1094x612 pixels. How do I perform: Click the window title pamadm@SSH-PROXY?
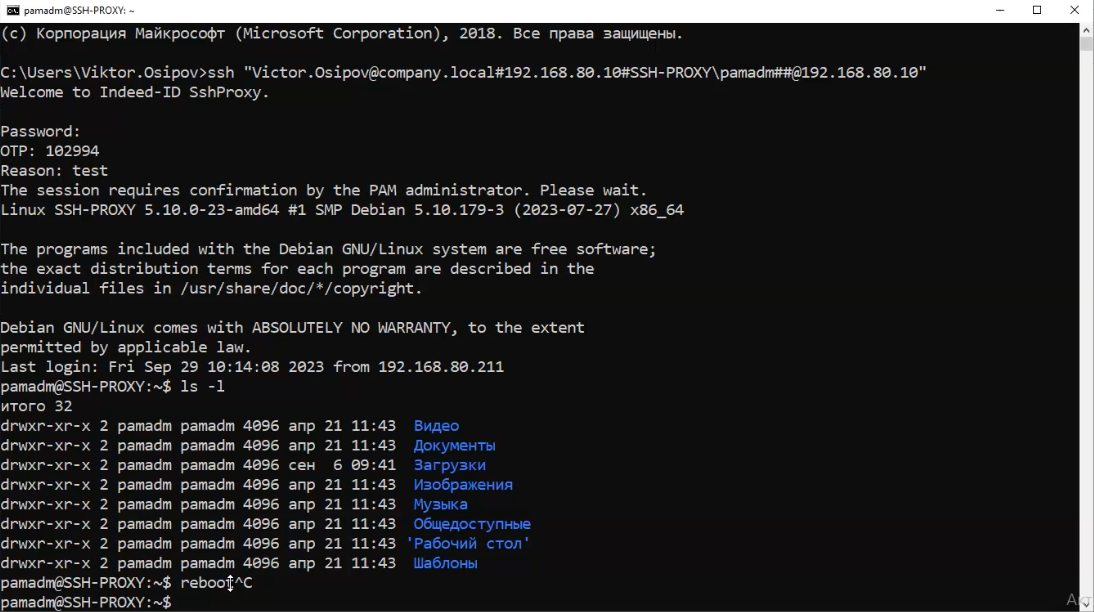pyautogui.click(x=80, y=11)
